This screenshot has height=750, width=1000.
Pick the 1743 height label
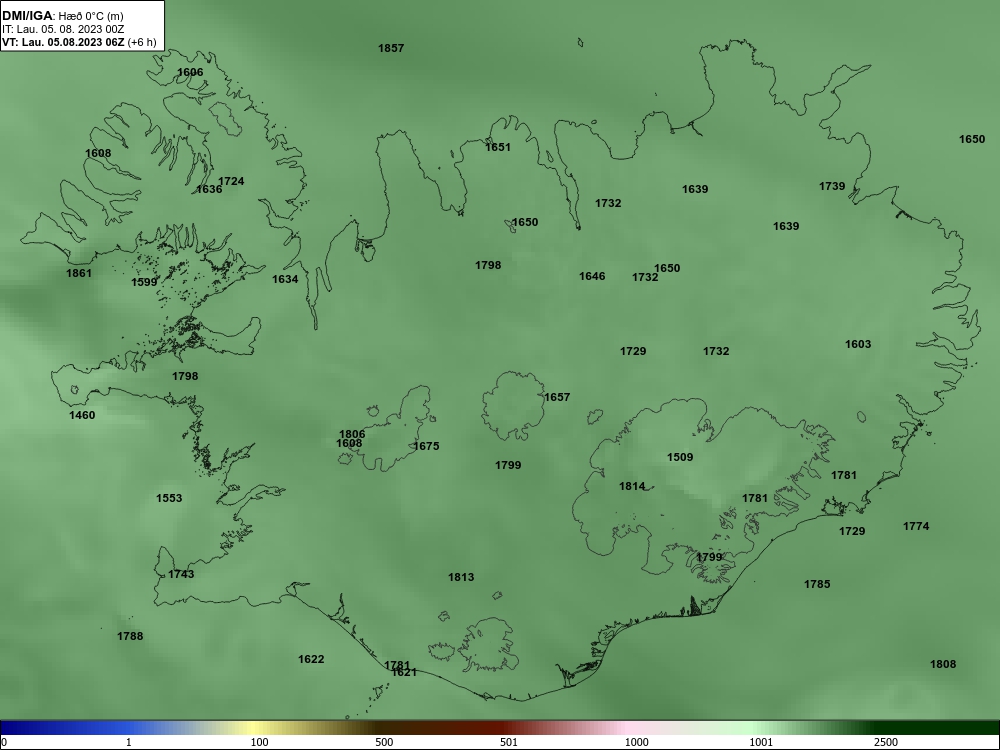coord(181,575)
